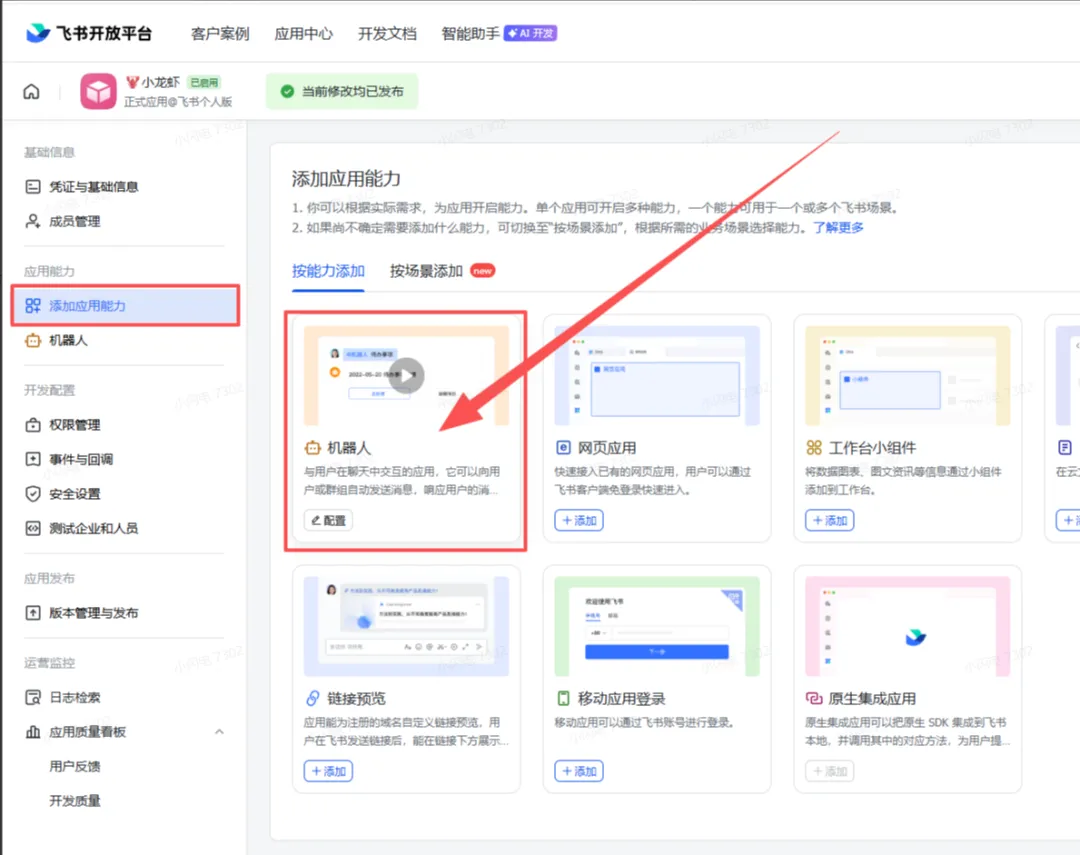This screenshot has width=1080, height=855.
Task: Click the green check icon in the publish status
Action: pos(287,92)
